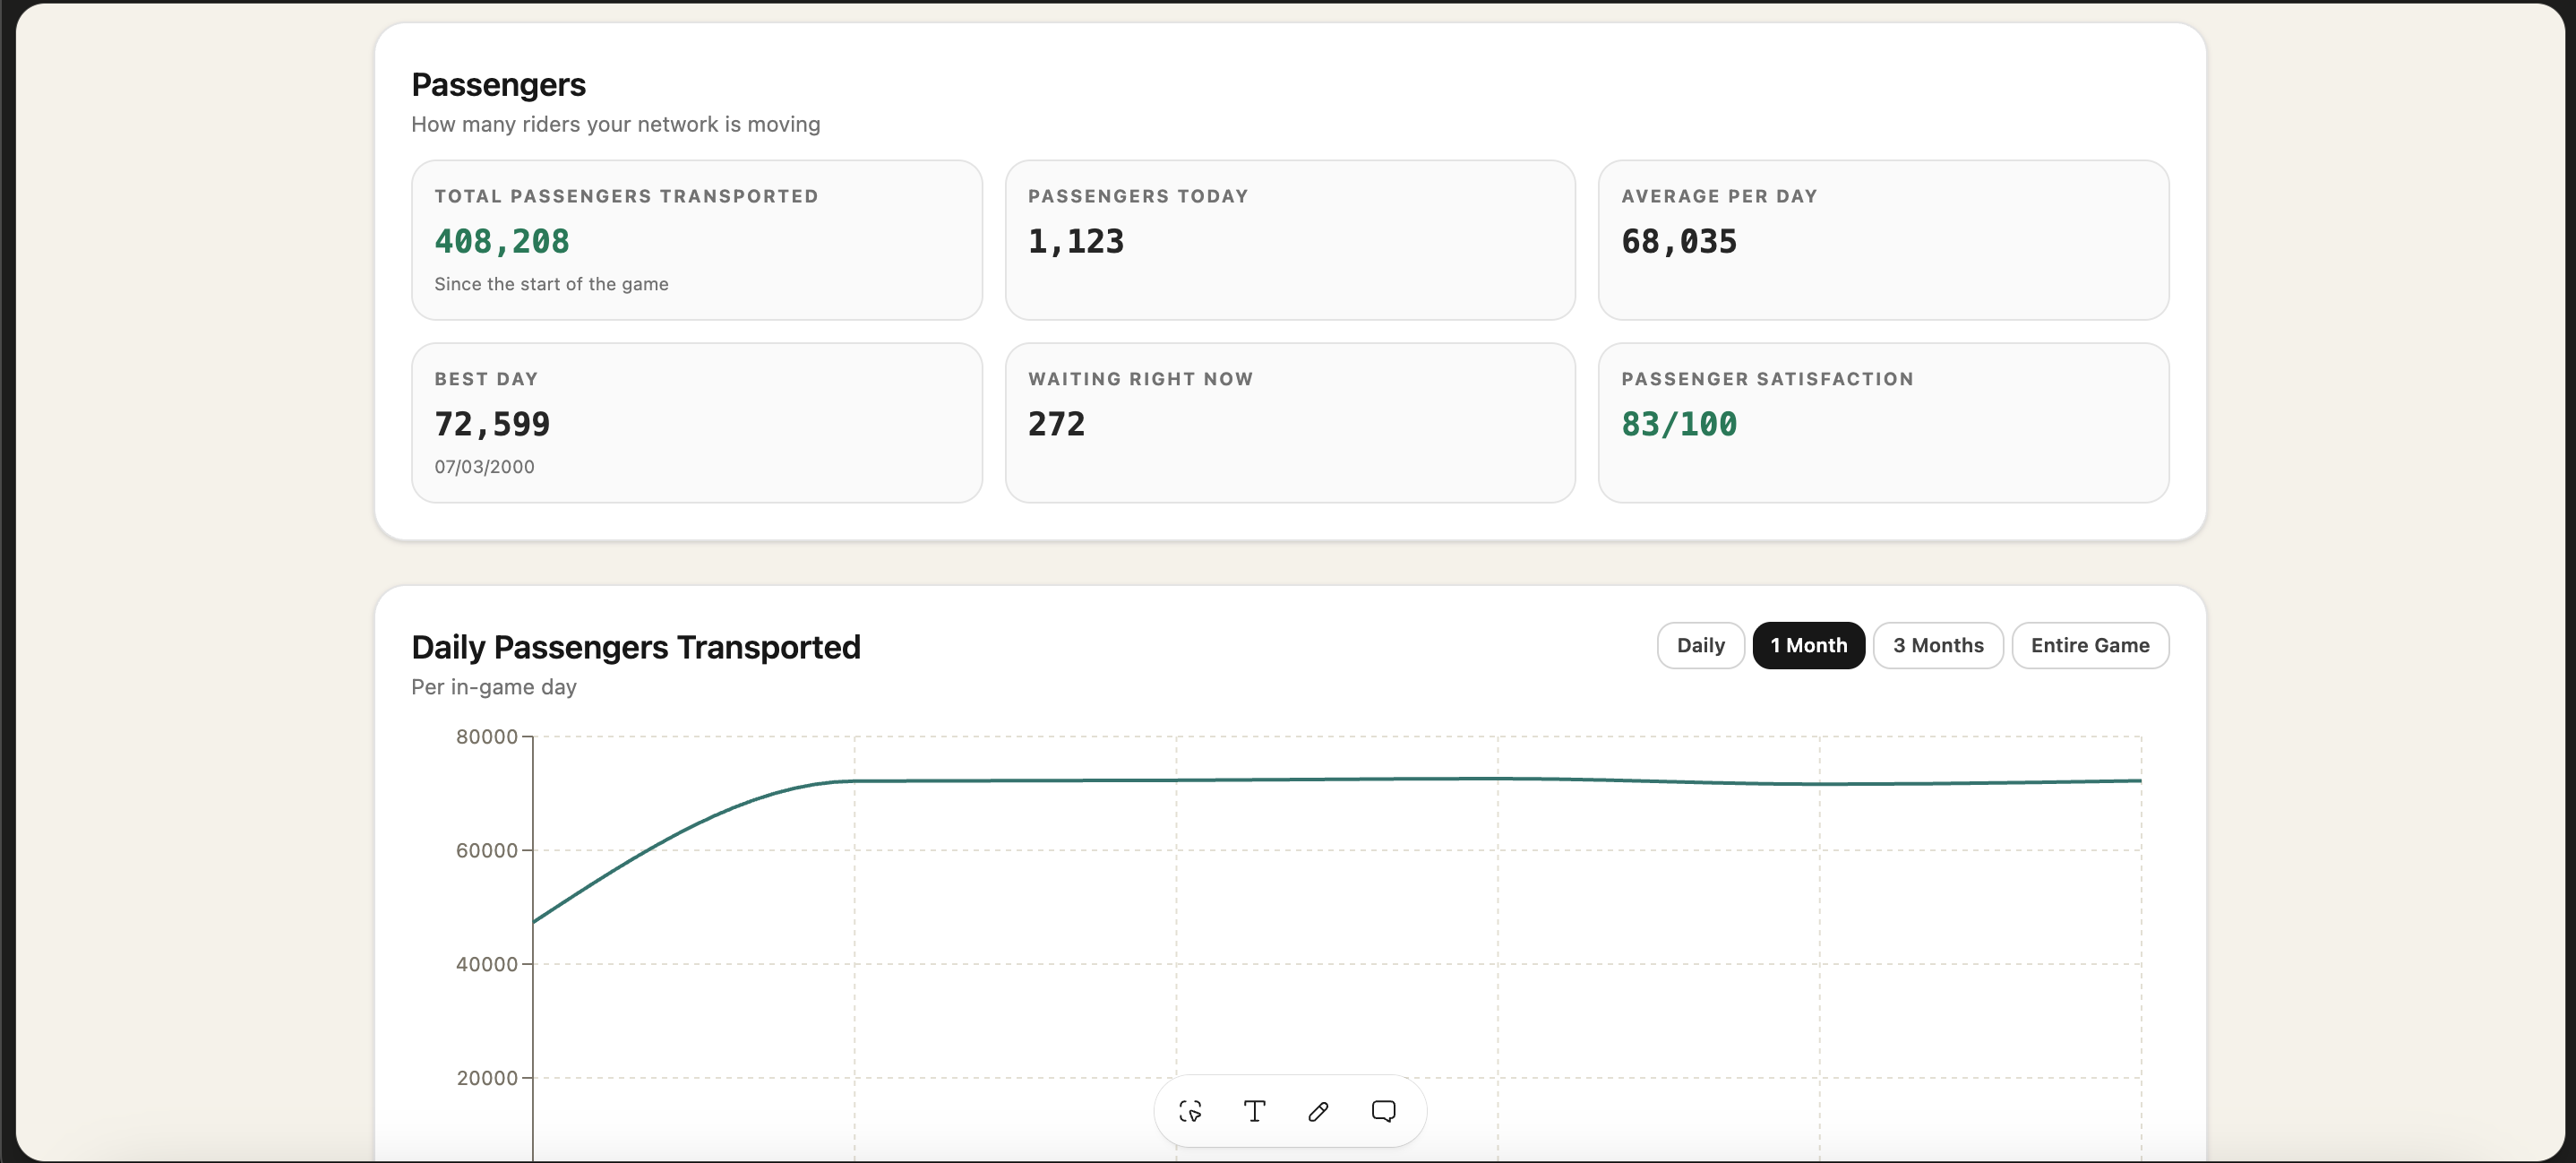This screenshot has height=1163, width=2576.
Task: Open the comment bubble tool
Action: (x=1383, y=1111)
